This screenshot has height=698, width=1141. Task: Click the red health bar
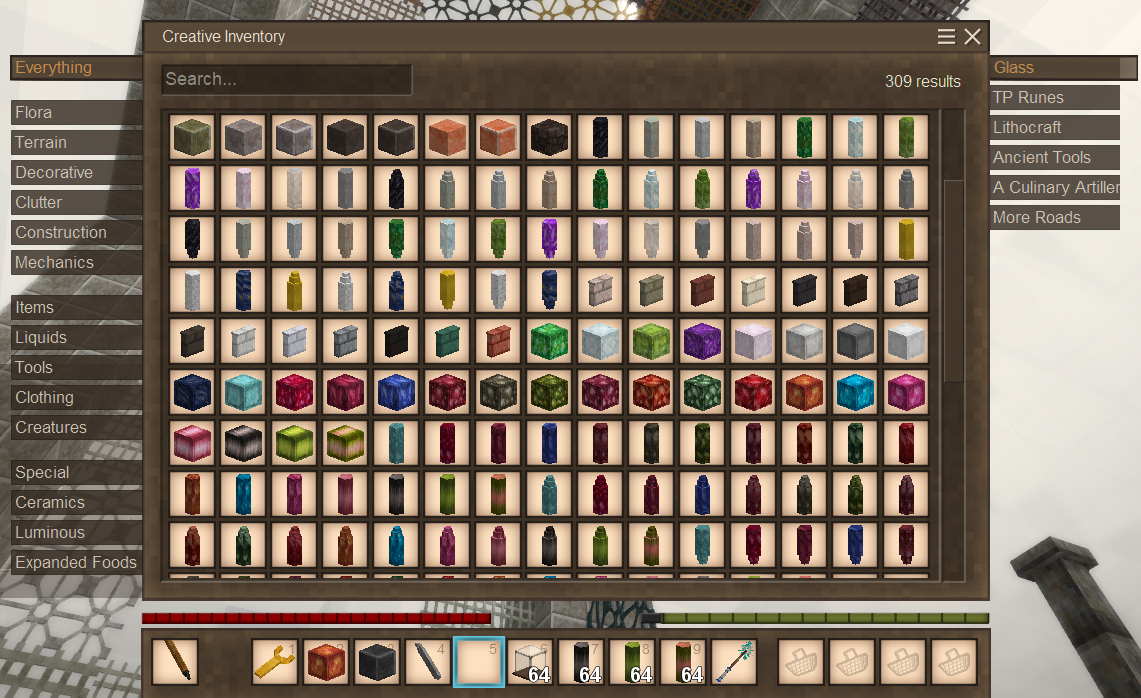coord(317,619)
